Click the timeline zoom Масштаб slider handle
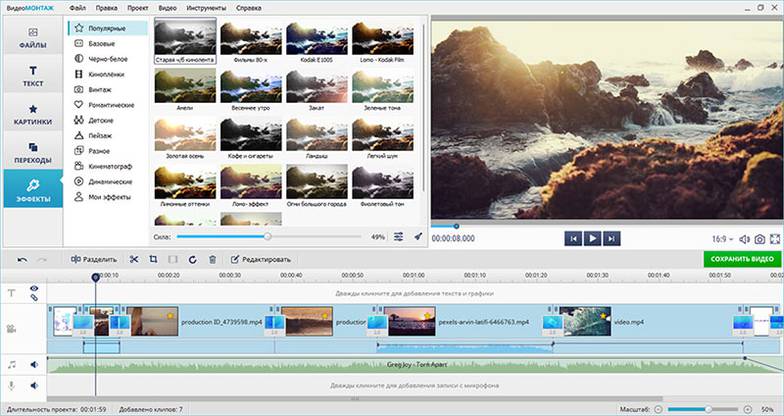Image resolution: width=784 pixels, height=416 pixels. pos(708,409)
